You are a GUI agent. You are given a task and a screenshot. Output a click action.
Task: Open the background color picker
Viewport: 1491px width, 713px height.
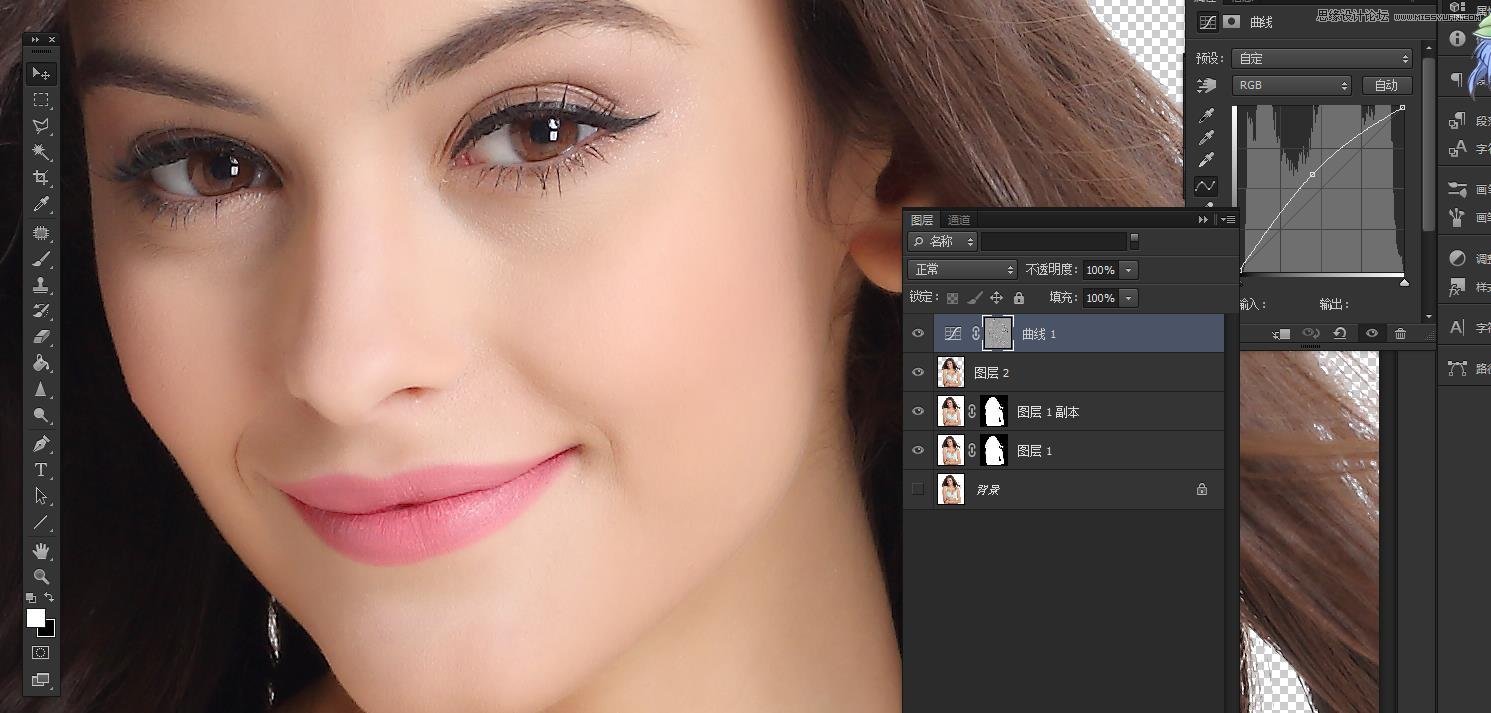pyautogui.click(x=49, y=631)
